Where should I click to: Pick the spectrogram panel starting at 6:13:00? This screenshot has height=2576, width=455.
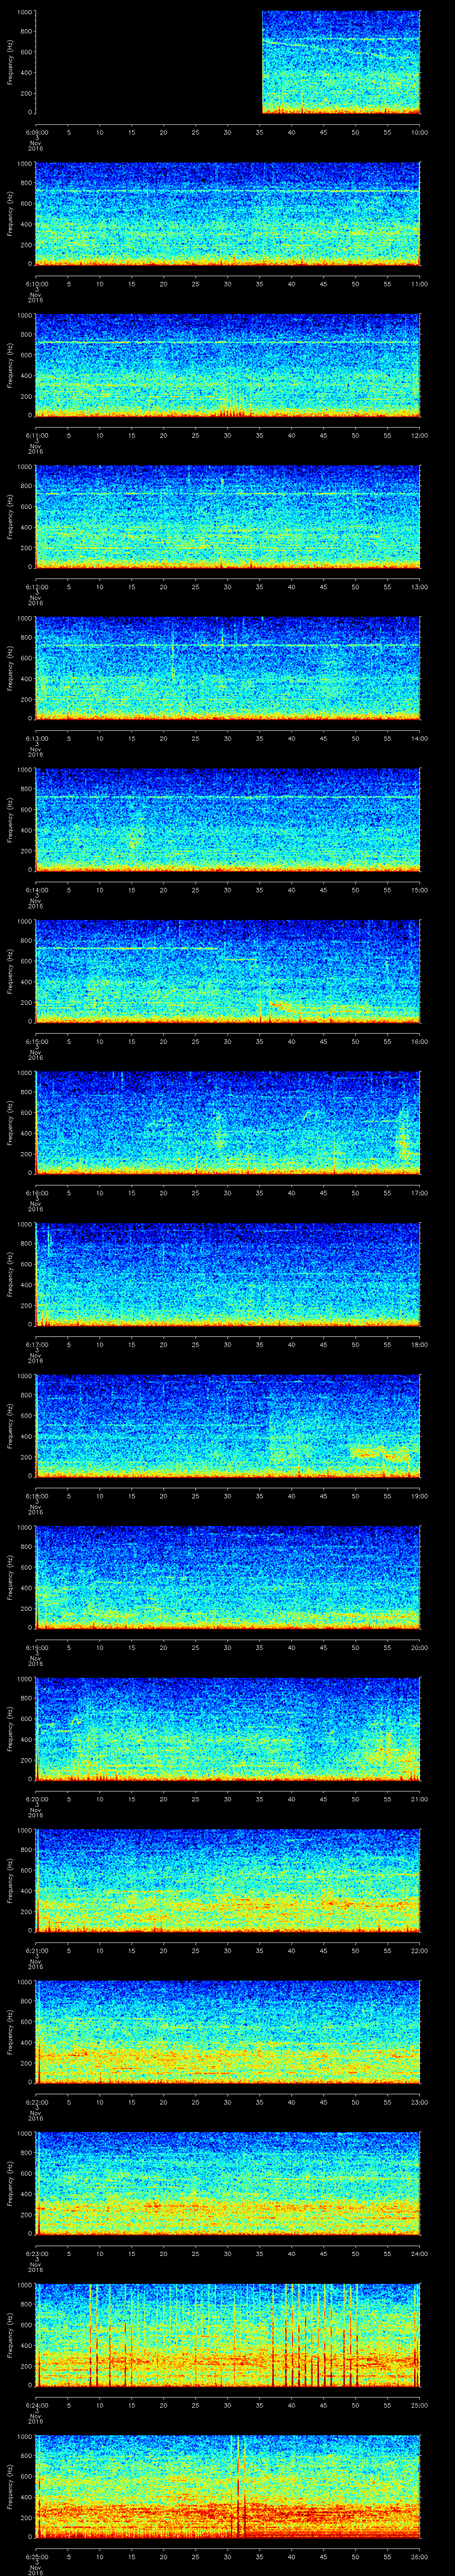[228, 668]
